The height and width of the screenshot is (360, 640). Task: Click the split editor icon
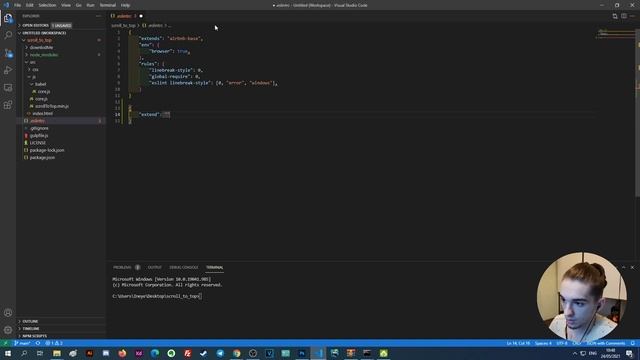[x=624, y=16]
